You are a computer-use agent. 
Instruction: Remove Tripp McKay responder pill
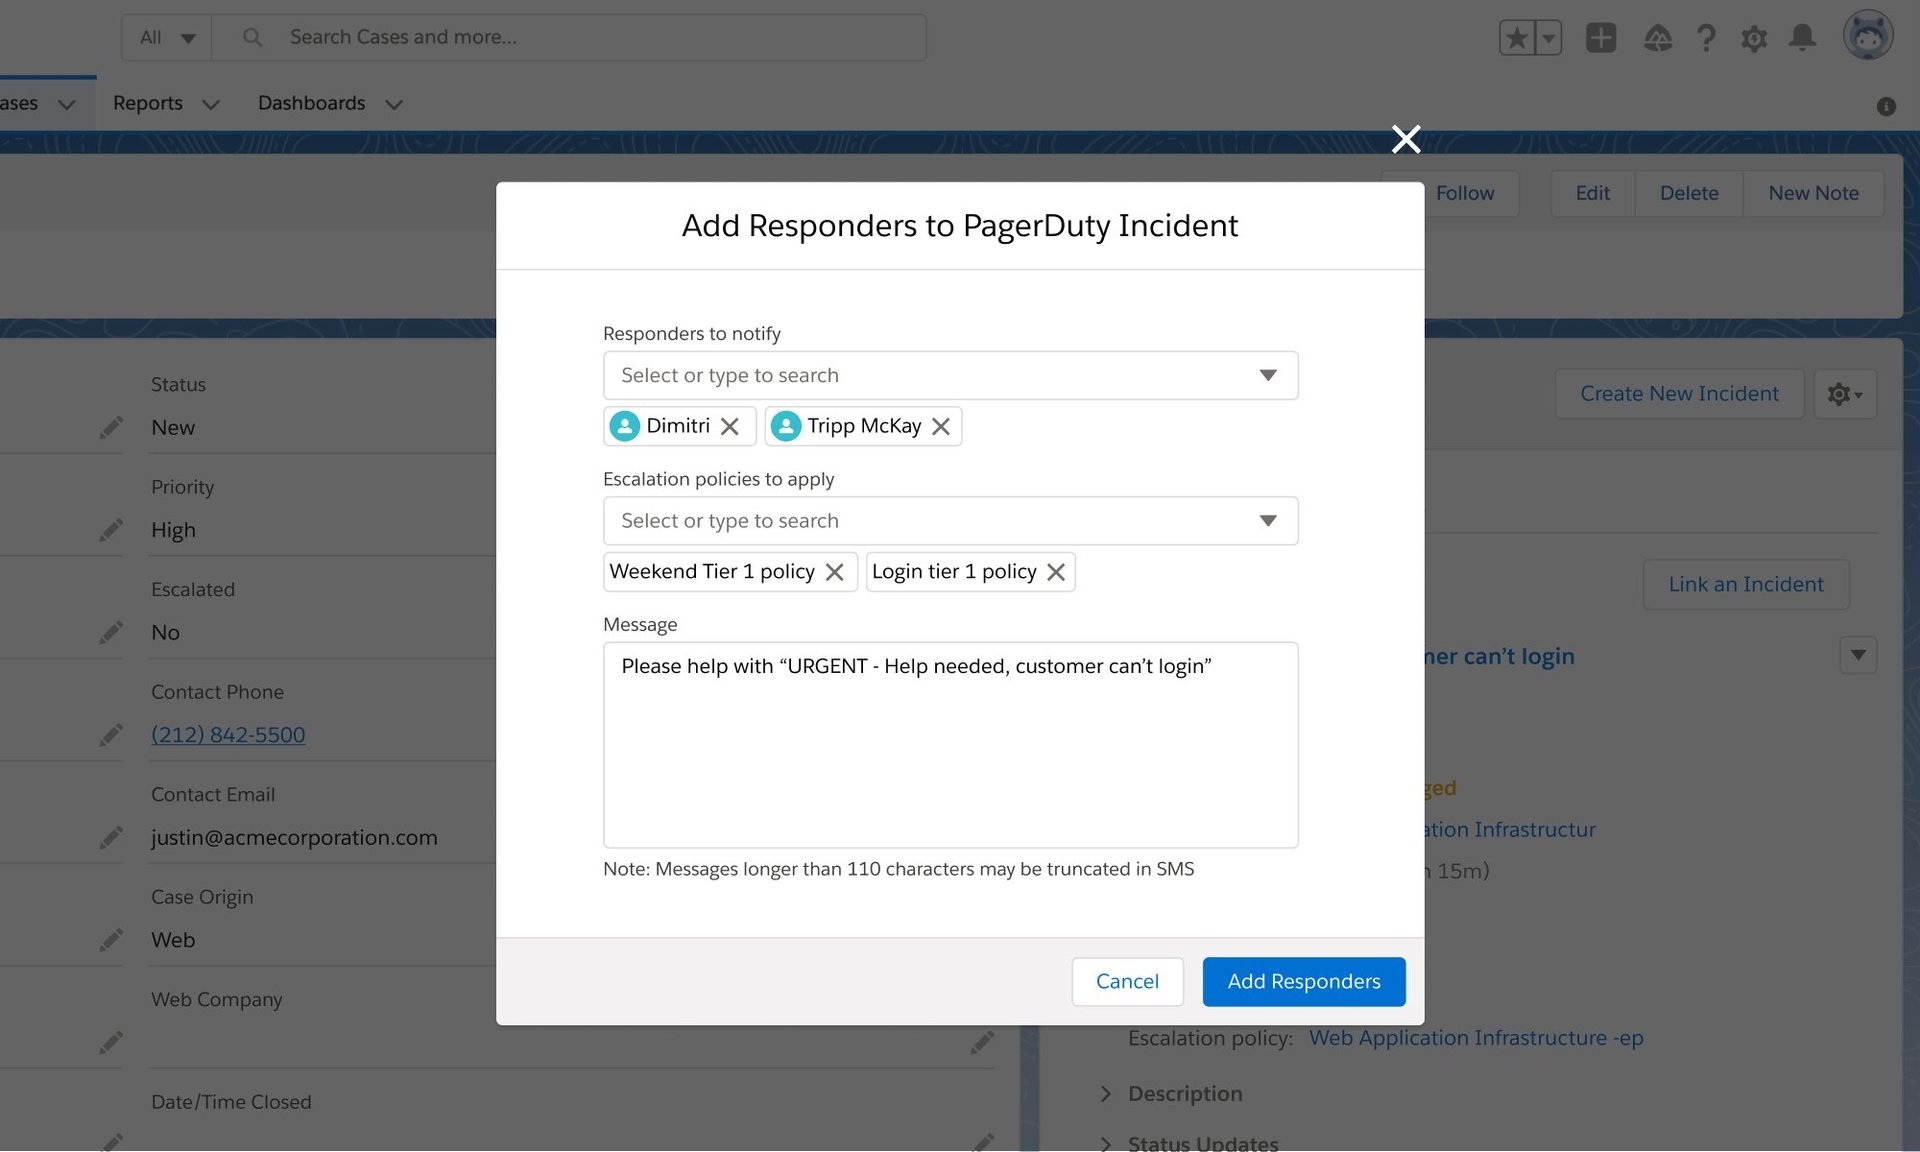tap(941, 427)
